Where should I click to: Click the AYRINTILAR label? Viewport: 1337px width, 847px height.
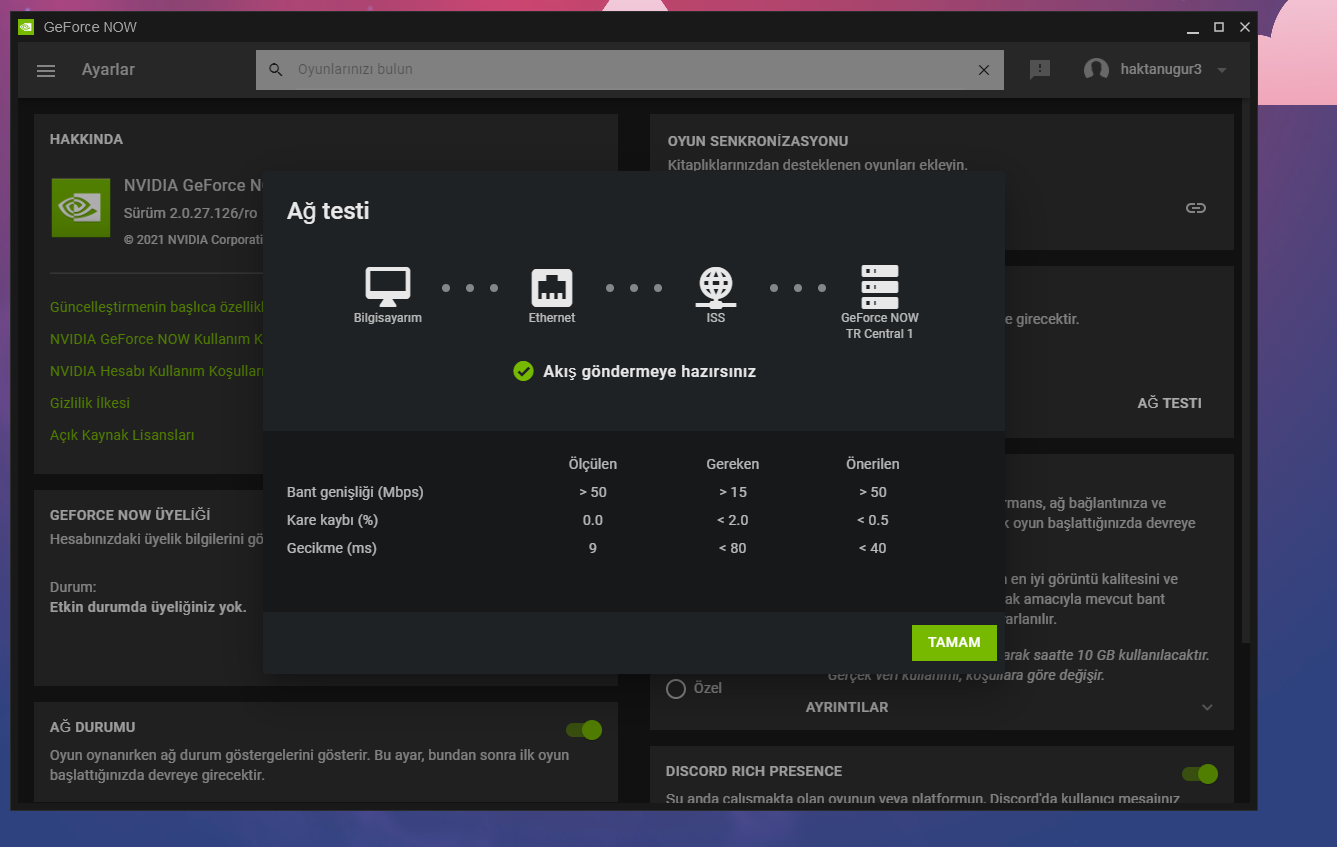click(847, 707)
